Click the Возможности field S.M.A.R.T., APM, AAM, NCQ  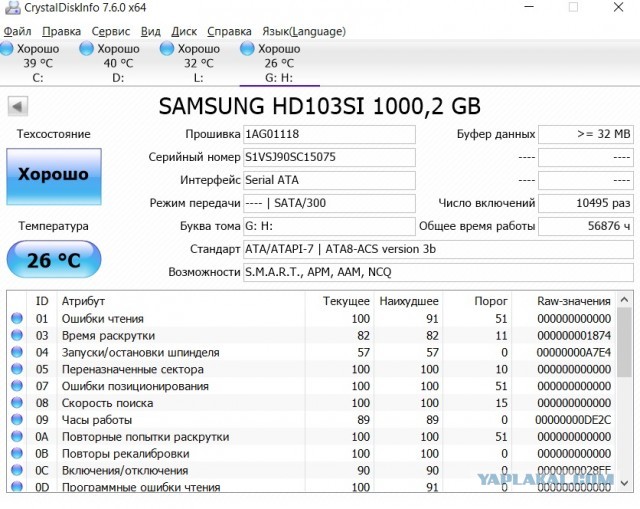tap(438, 272)
